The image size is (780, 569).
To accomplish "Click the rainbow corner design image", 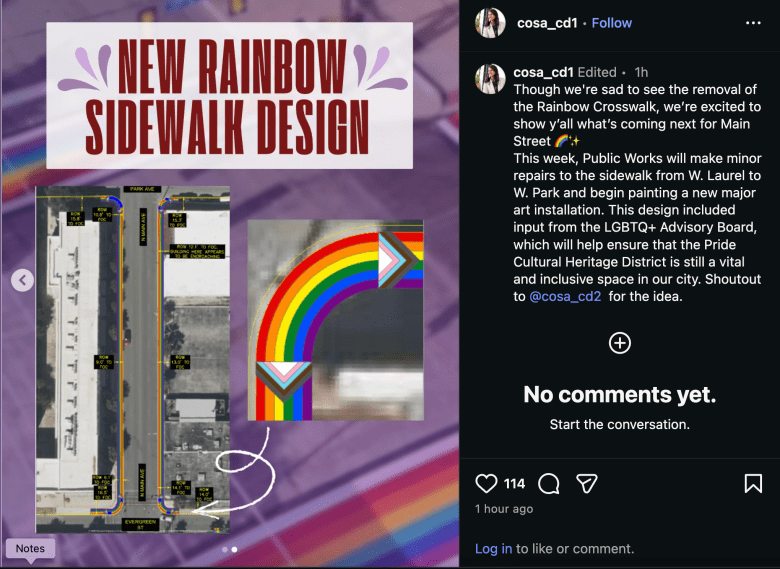I will pos(336,320).
